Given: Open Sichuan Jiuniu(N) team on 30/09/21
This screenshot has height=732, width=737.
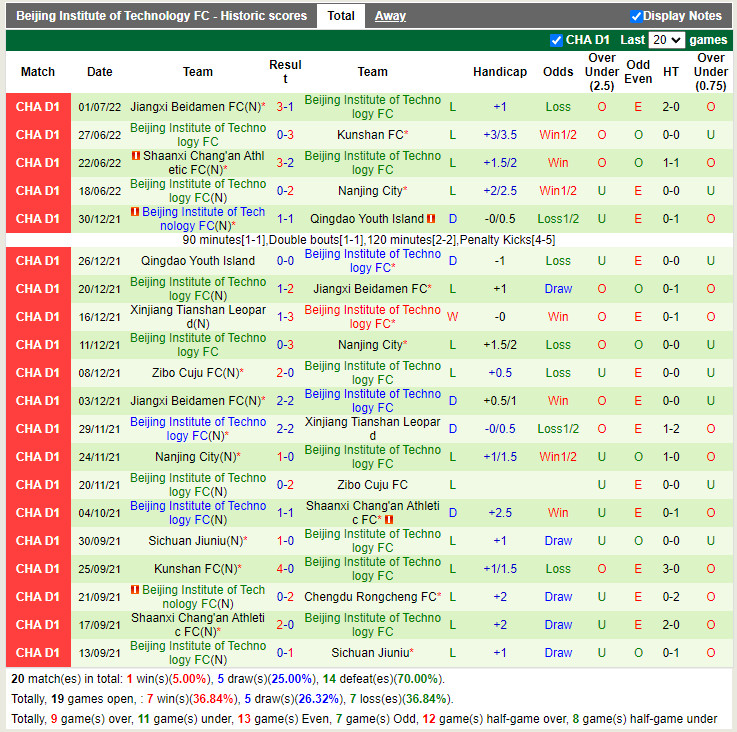Looking at the screenshot, I should point(196,541).
